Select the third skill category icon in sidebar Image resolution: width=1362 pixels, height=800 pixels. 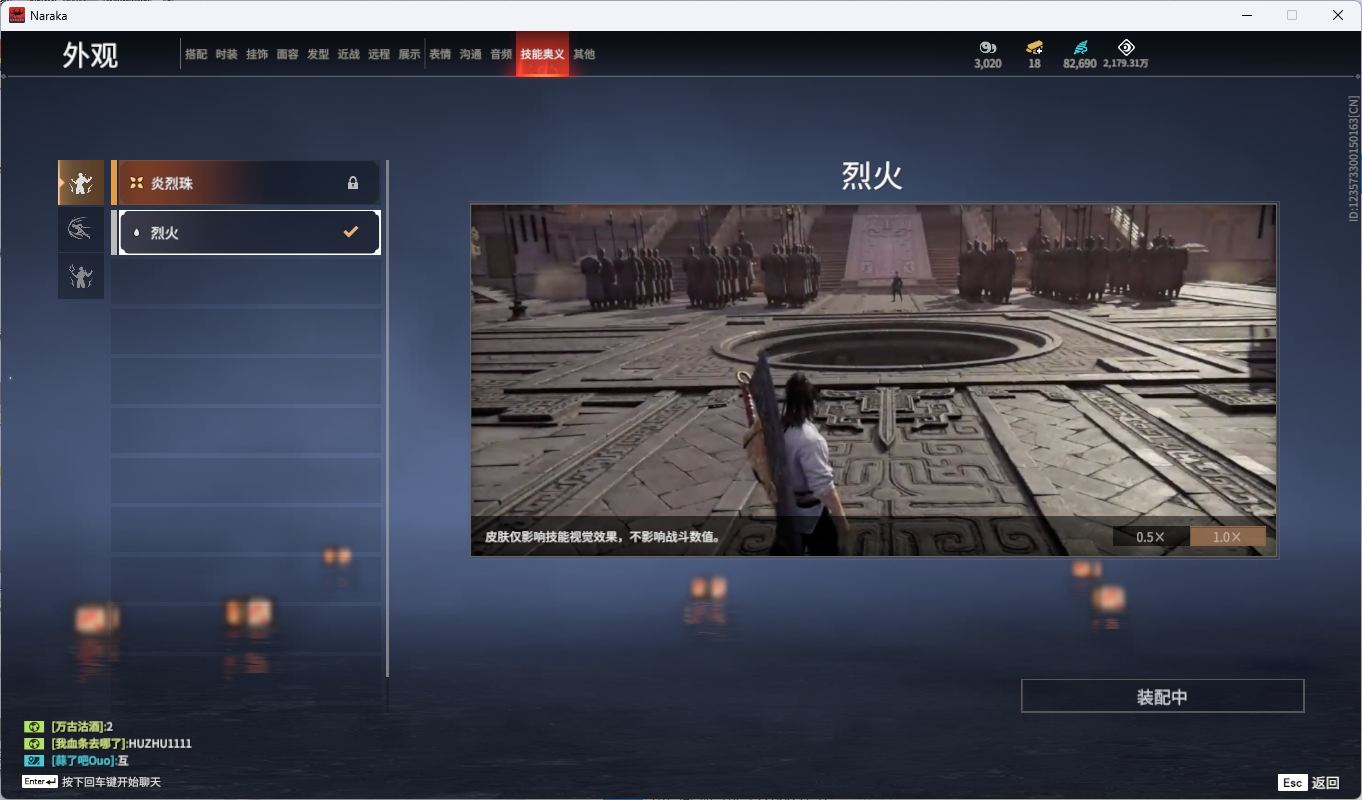click(81, 276)
